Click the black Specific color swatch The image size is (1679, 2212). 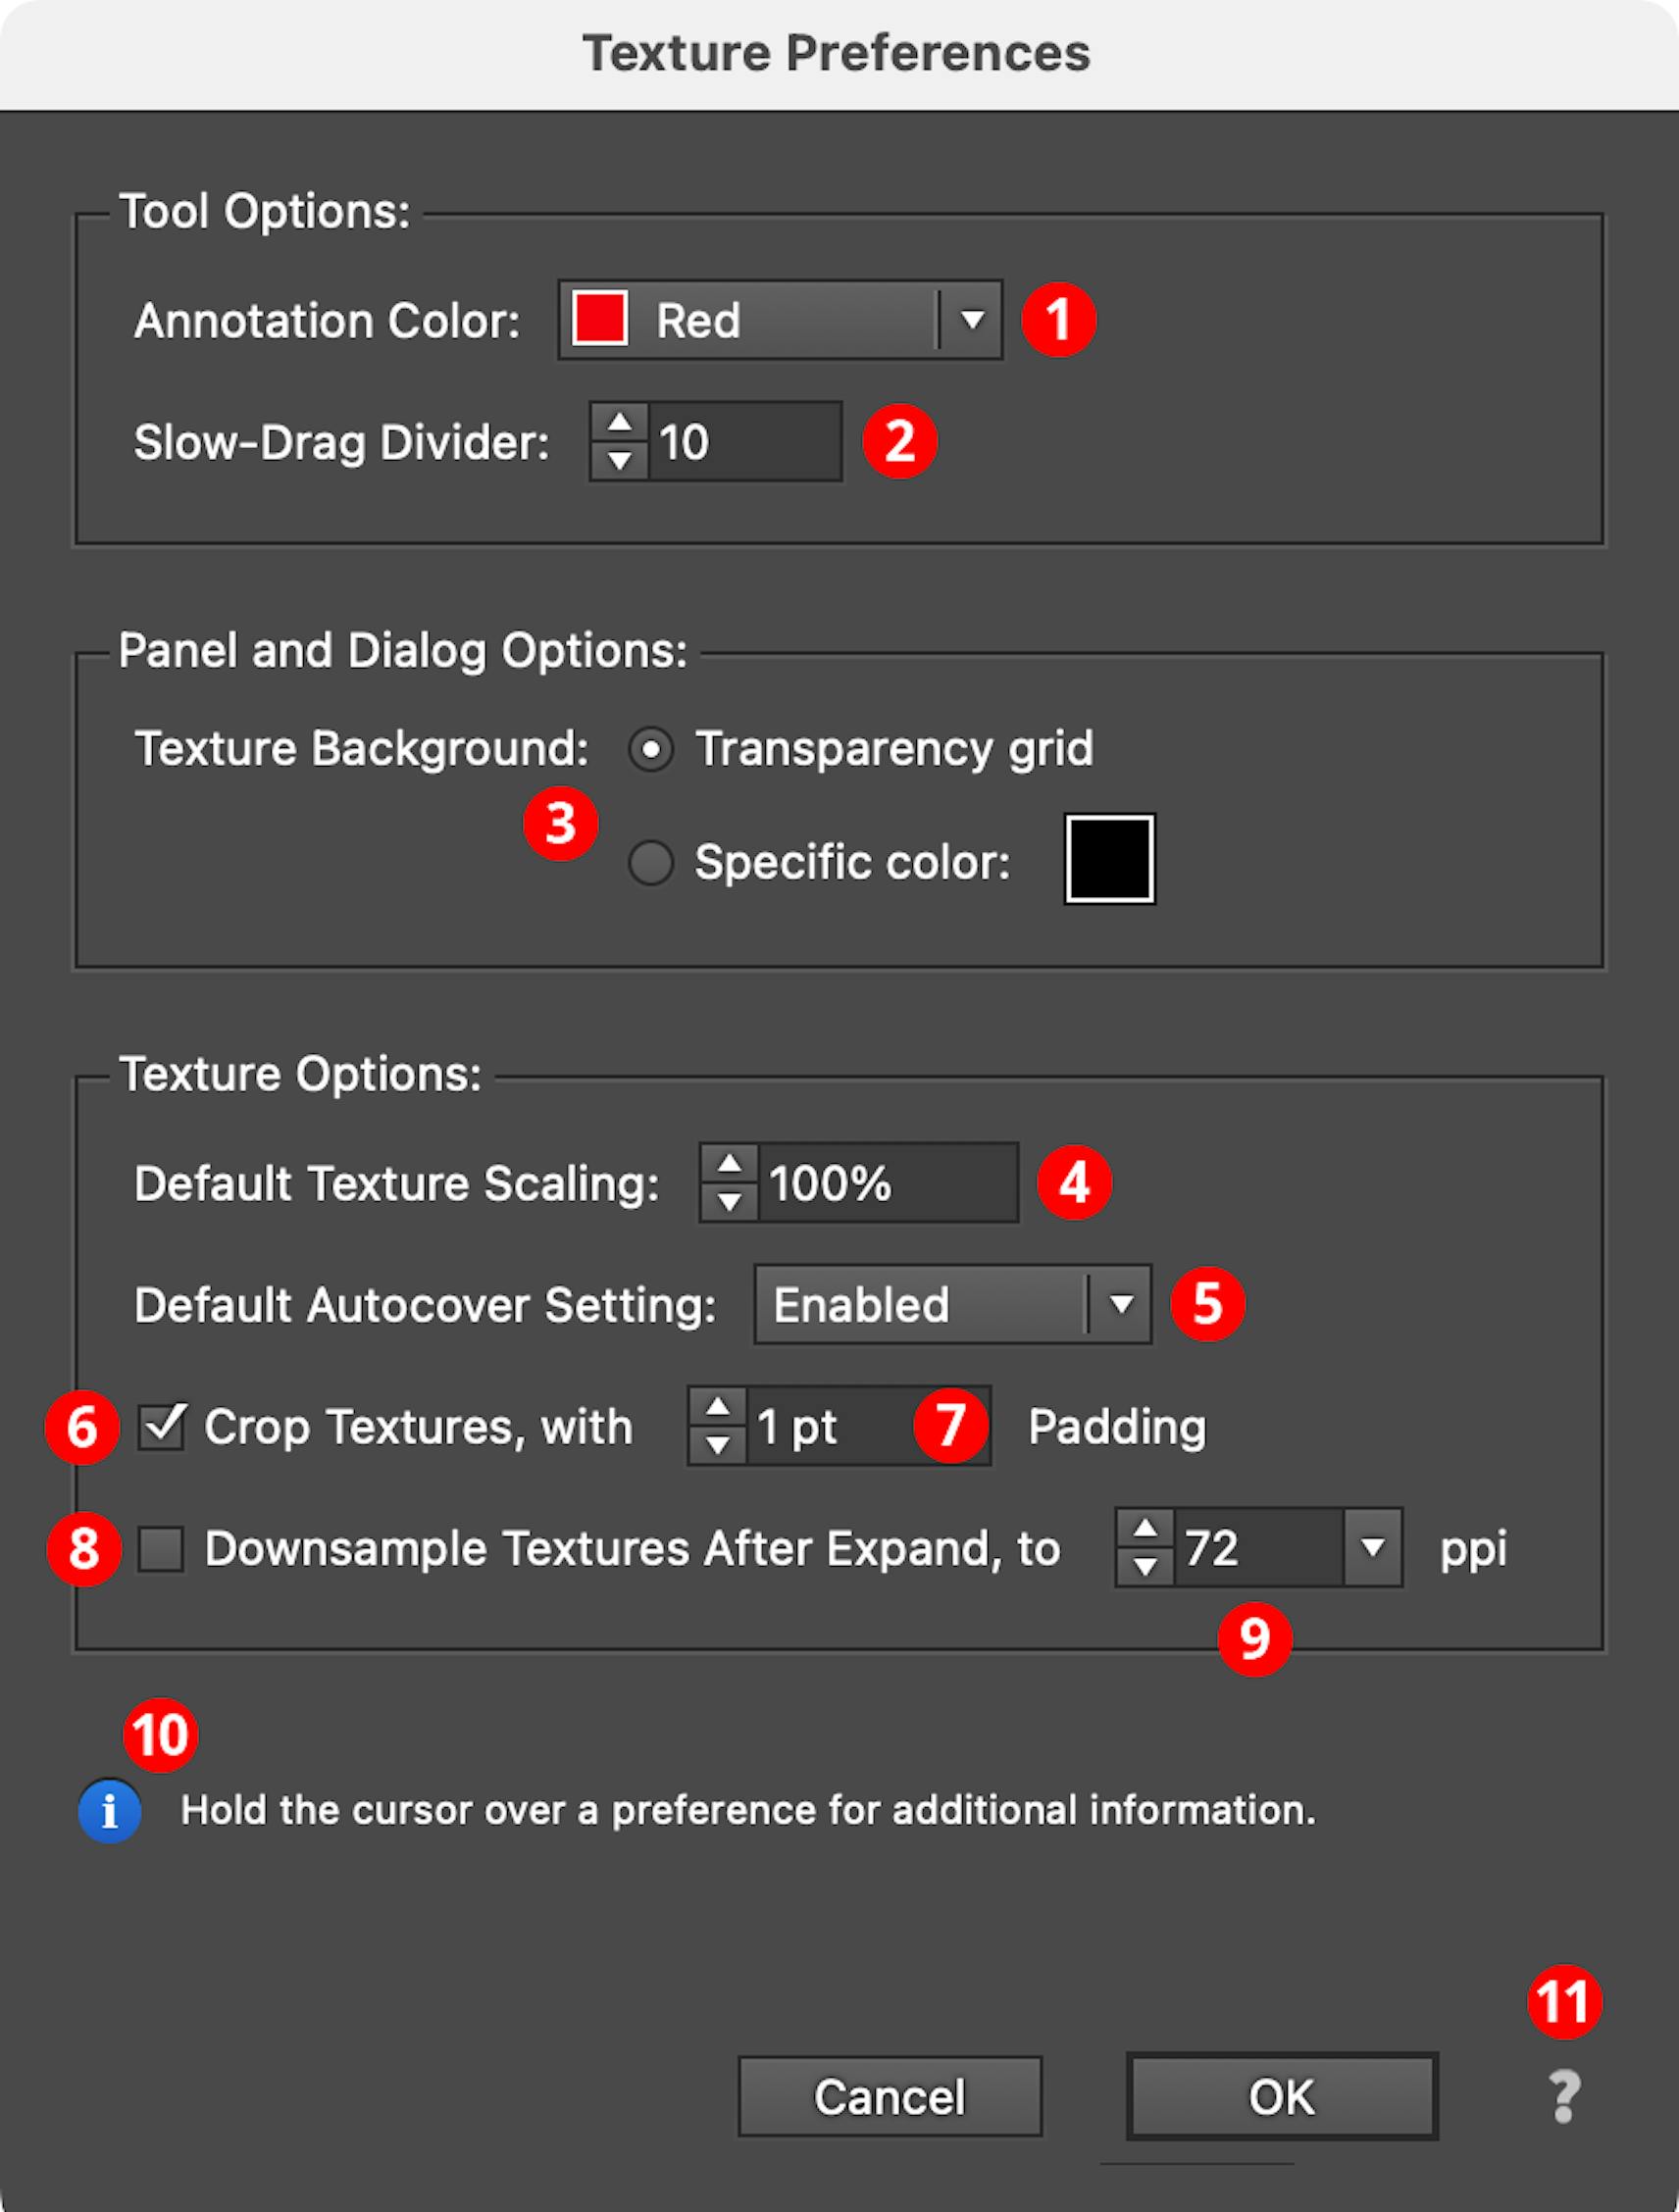pyautogui.click(x=1110, y=859)
